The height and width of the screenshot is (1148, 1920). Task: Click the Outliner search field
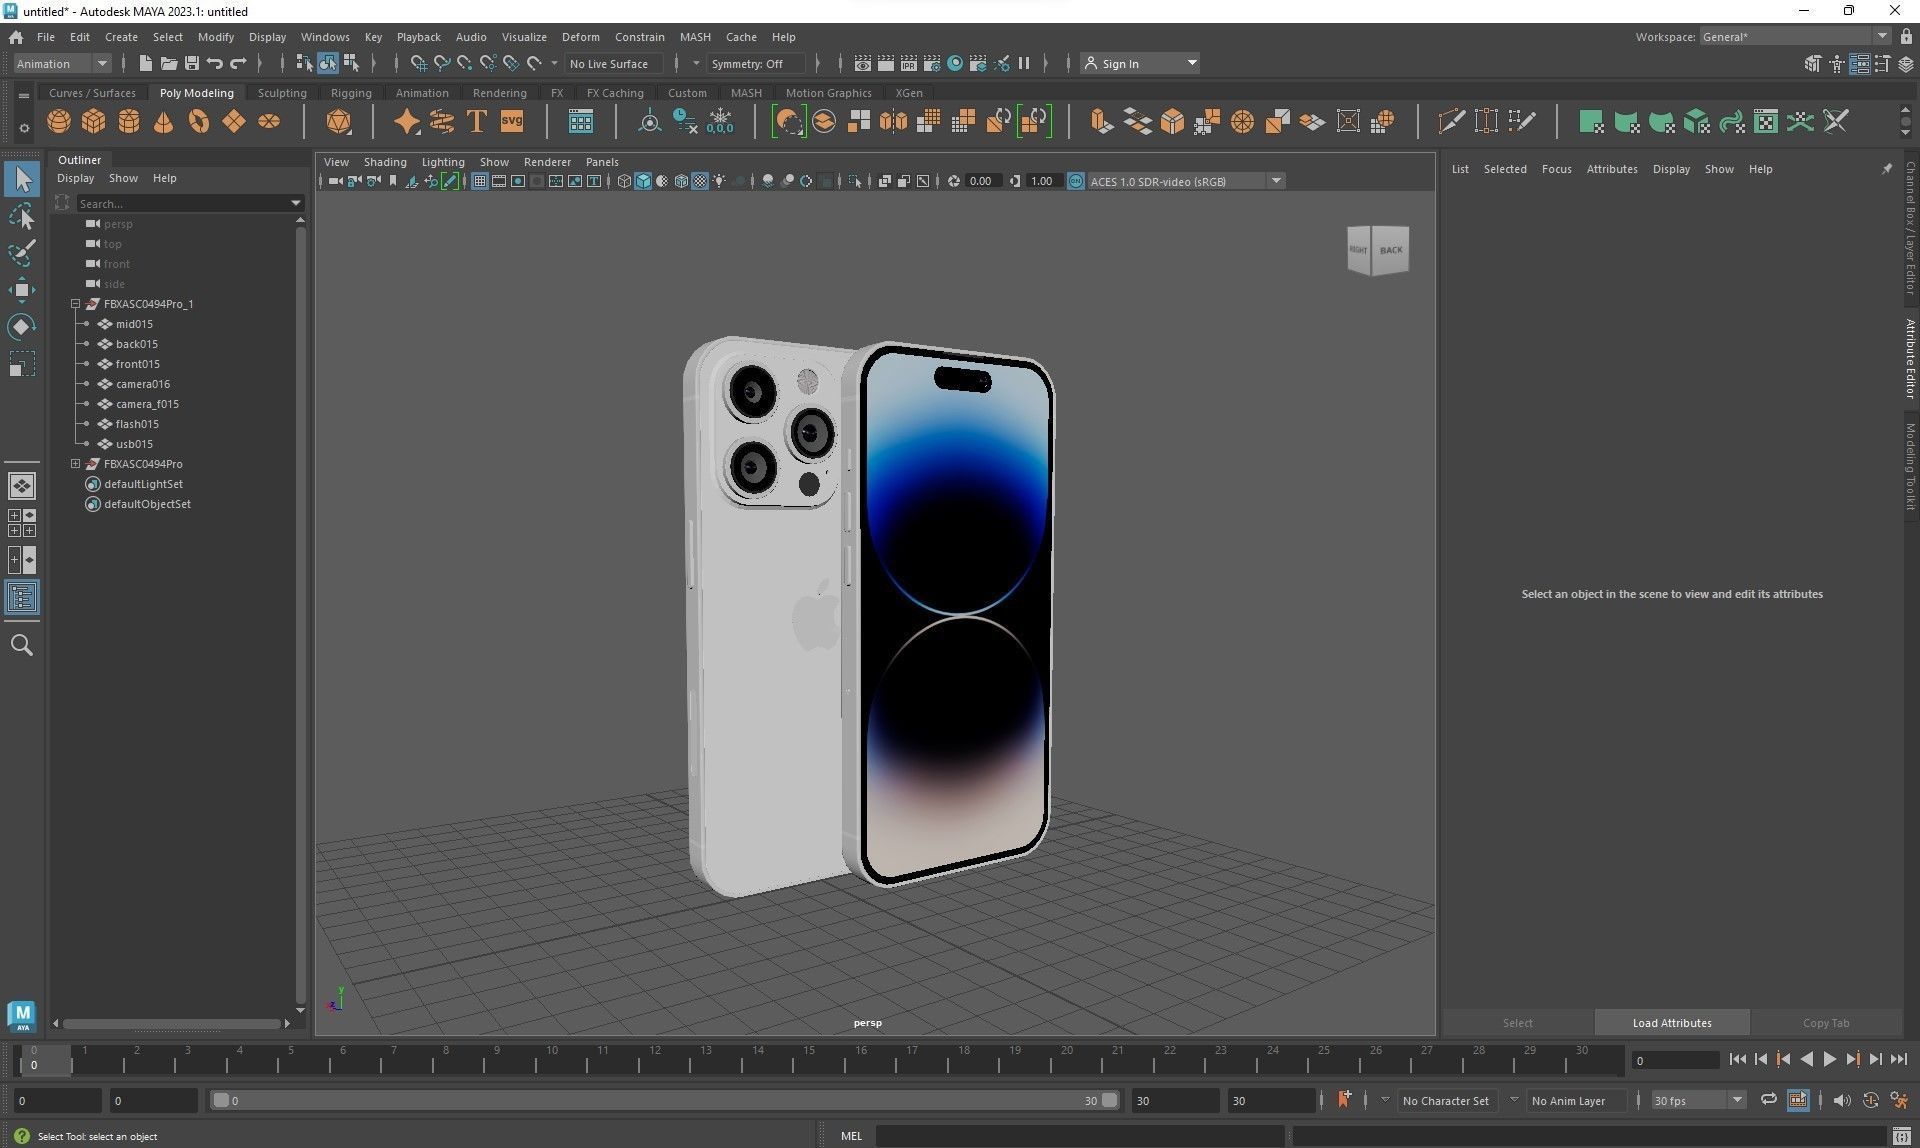coord(183,203)
